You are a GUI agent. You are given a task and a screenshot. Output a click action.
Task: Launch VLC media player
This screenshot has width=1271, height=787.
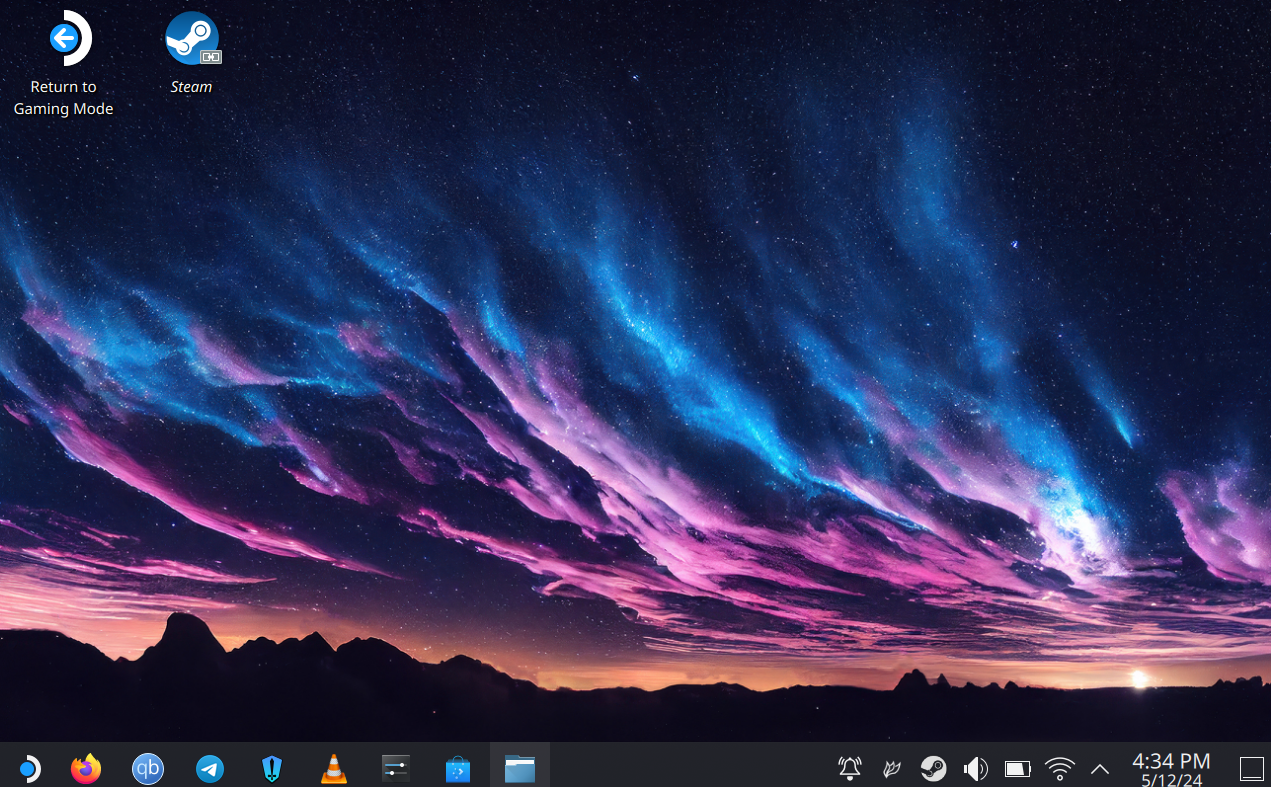(333, 768)
